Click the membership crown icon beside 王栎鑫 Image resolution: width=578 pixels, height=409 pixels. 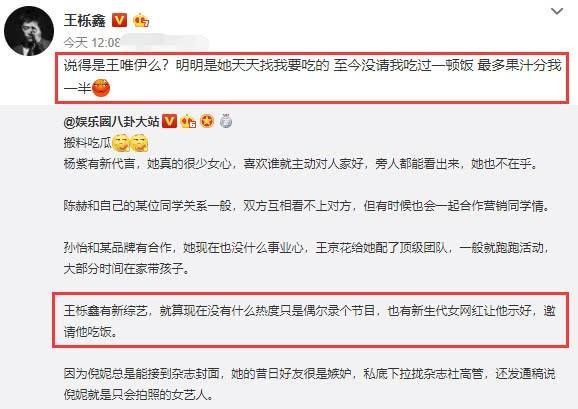pyautogui.click(x=141, y=20)
